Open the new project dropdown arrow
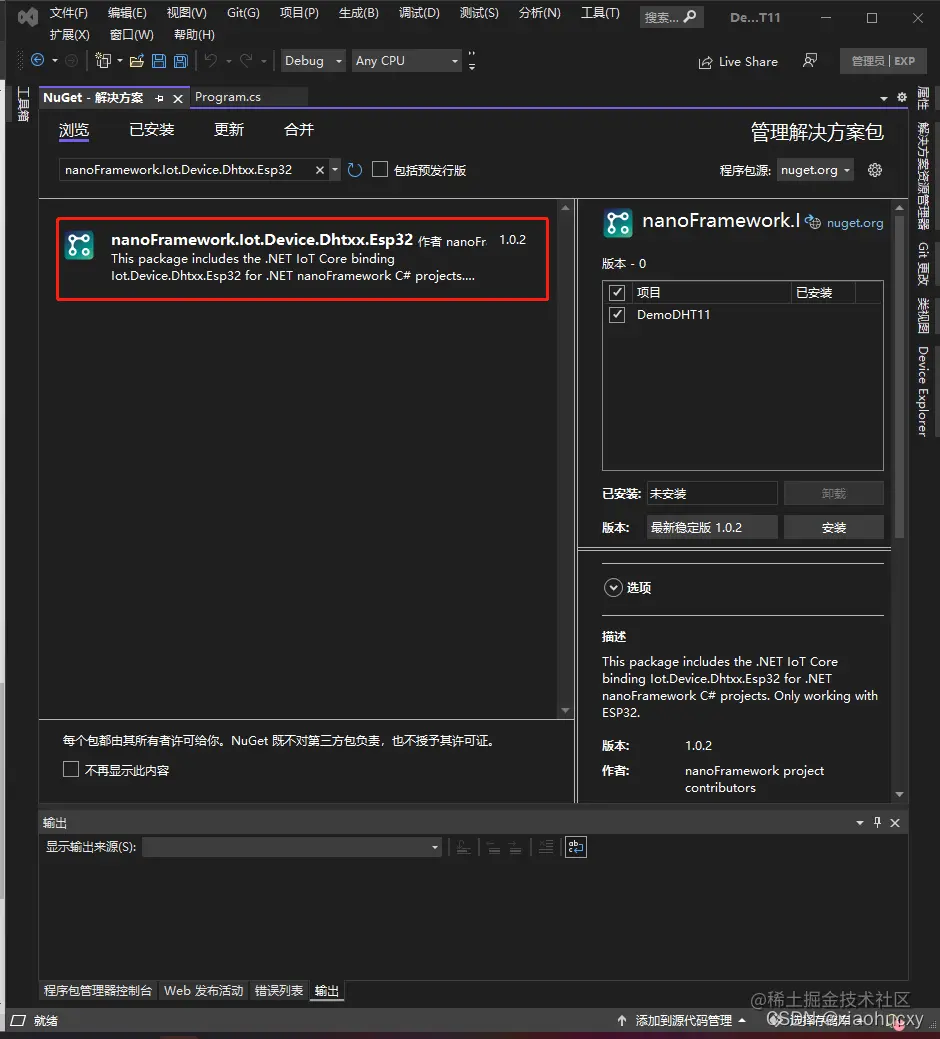This screenshot has height=1039, width=940. pos(120,61)
